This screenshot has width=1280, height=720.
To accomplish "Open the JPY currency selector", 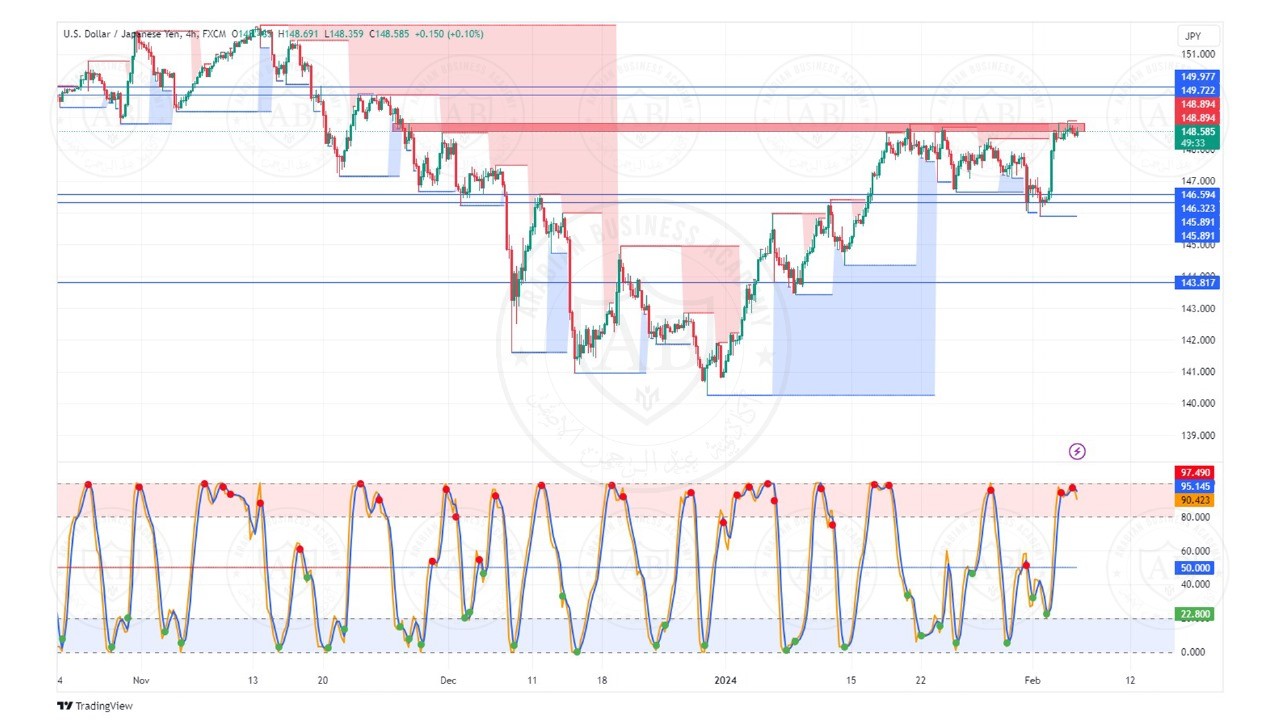I will tap(1196, 36).
